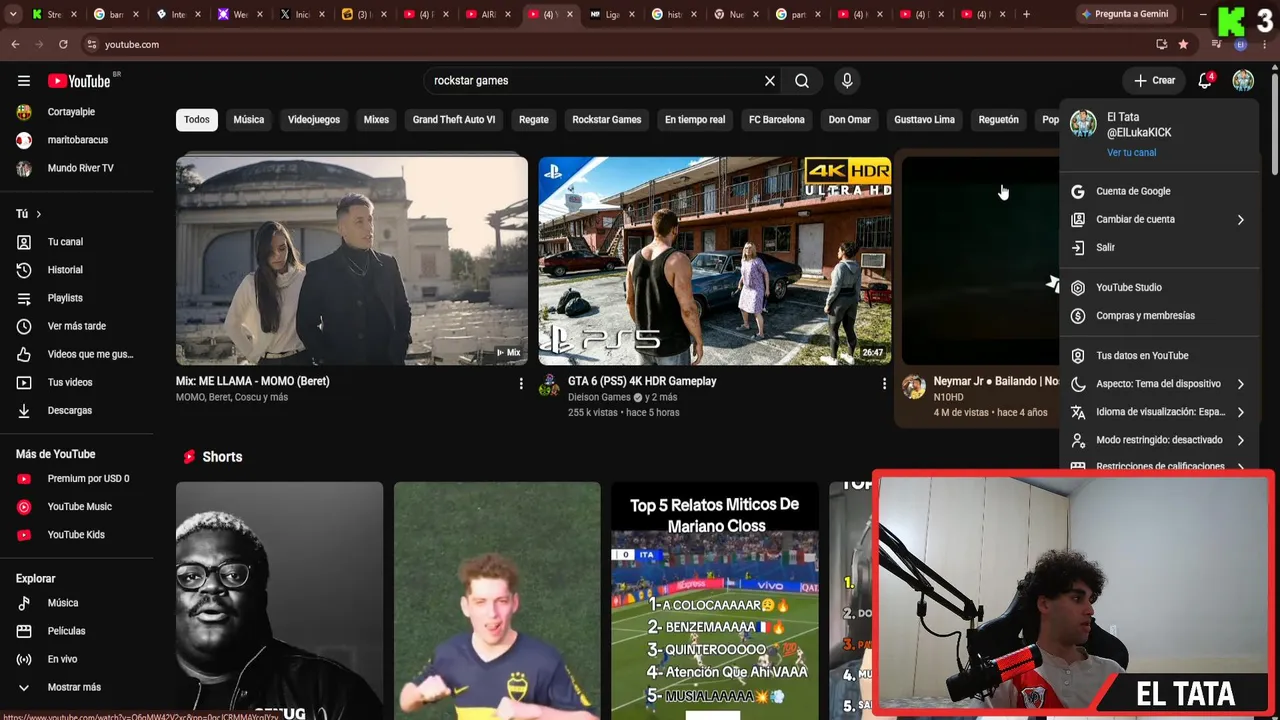Play the ME LLAMA mix thumbnail
This screenshot has width=1280, height=720.
tap(352, 261)
